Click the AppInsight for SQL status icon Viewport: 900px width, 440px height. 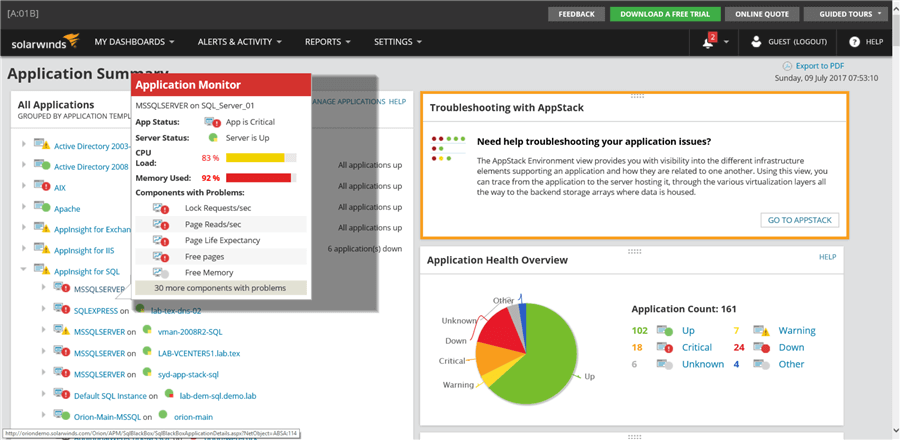(42, 270)
